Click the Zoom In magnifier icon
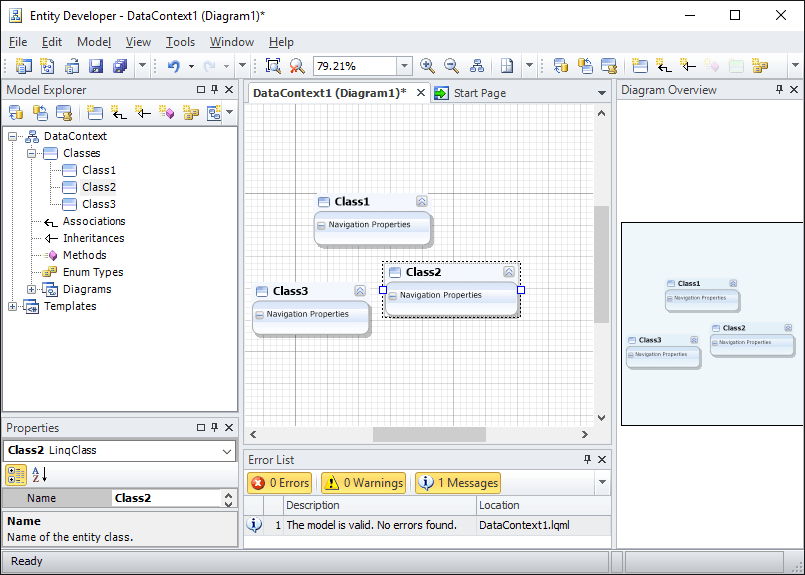Image resolution: width=805 pixels, height=575 pixels. point(427,66)
